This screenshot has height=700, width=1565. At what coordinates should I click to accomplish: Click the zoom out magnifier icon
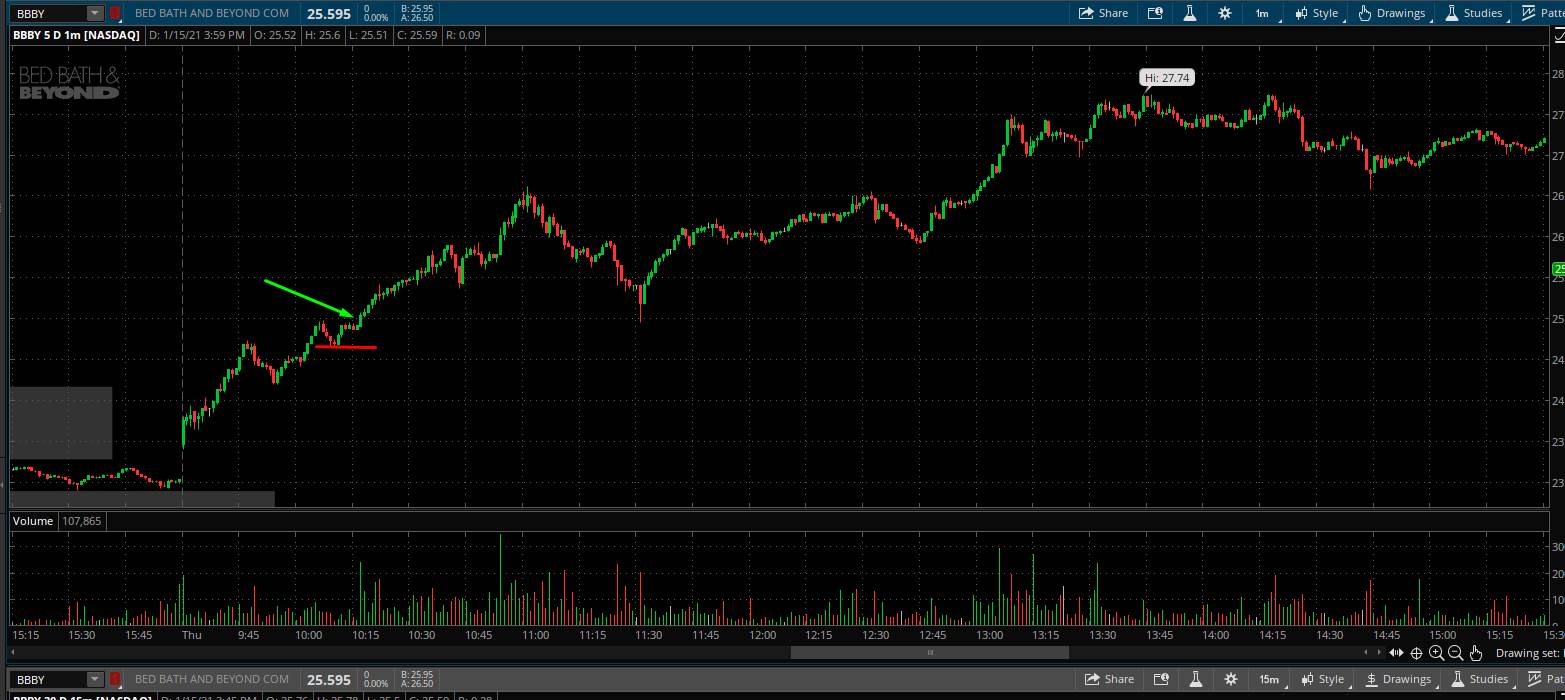point(1456,653)
